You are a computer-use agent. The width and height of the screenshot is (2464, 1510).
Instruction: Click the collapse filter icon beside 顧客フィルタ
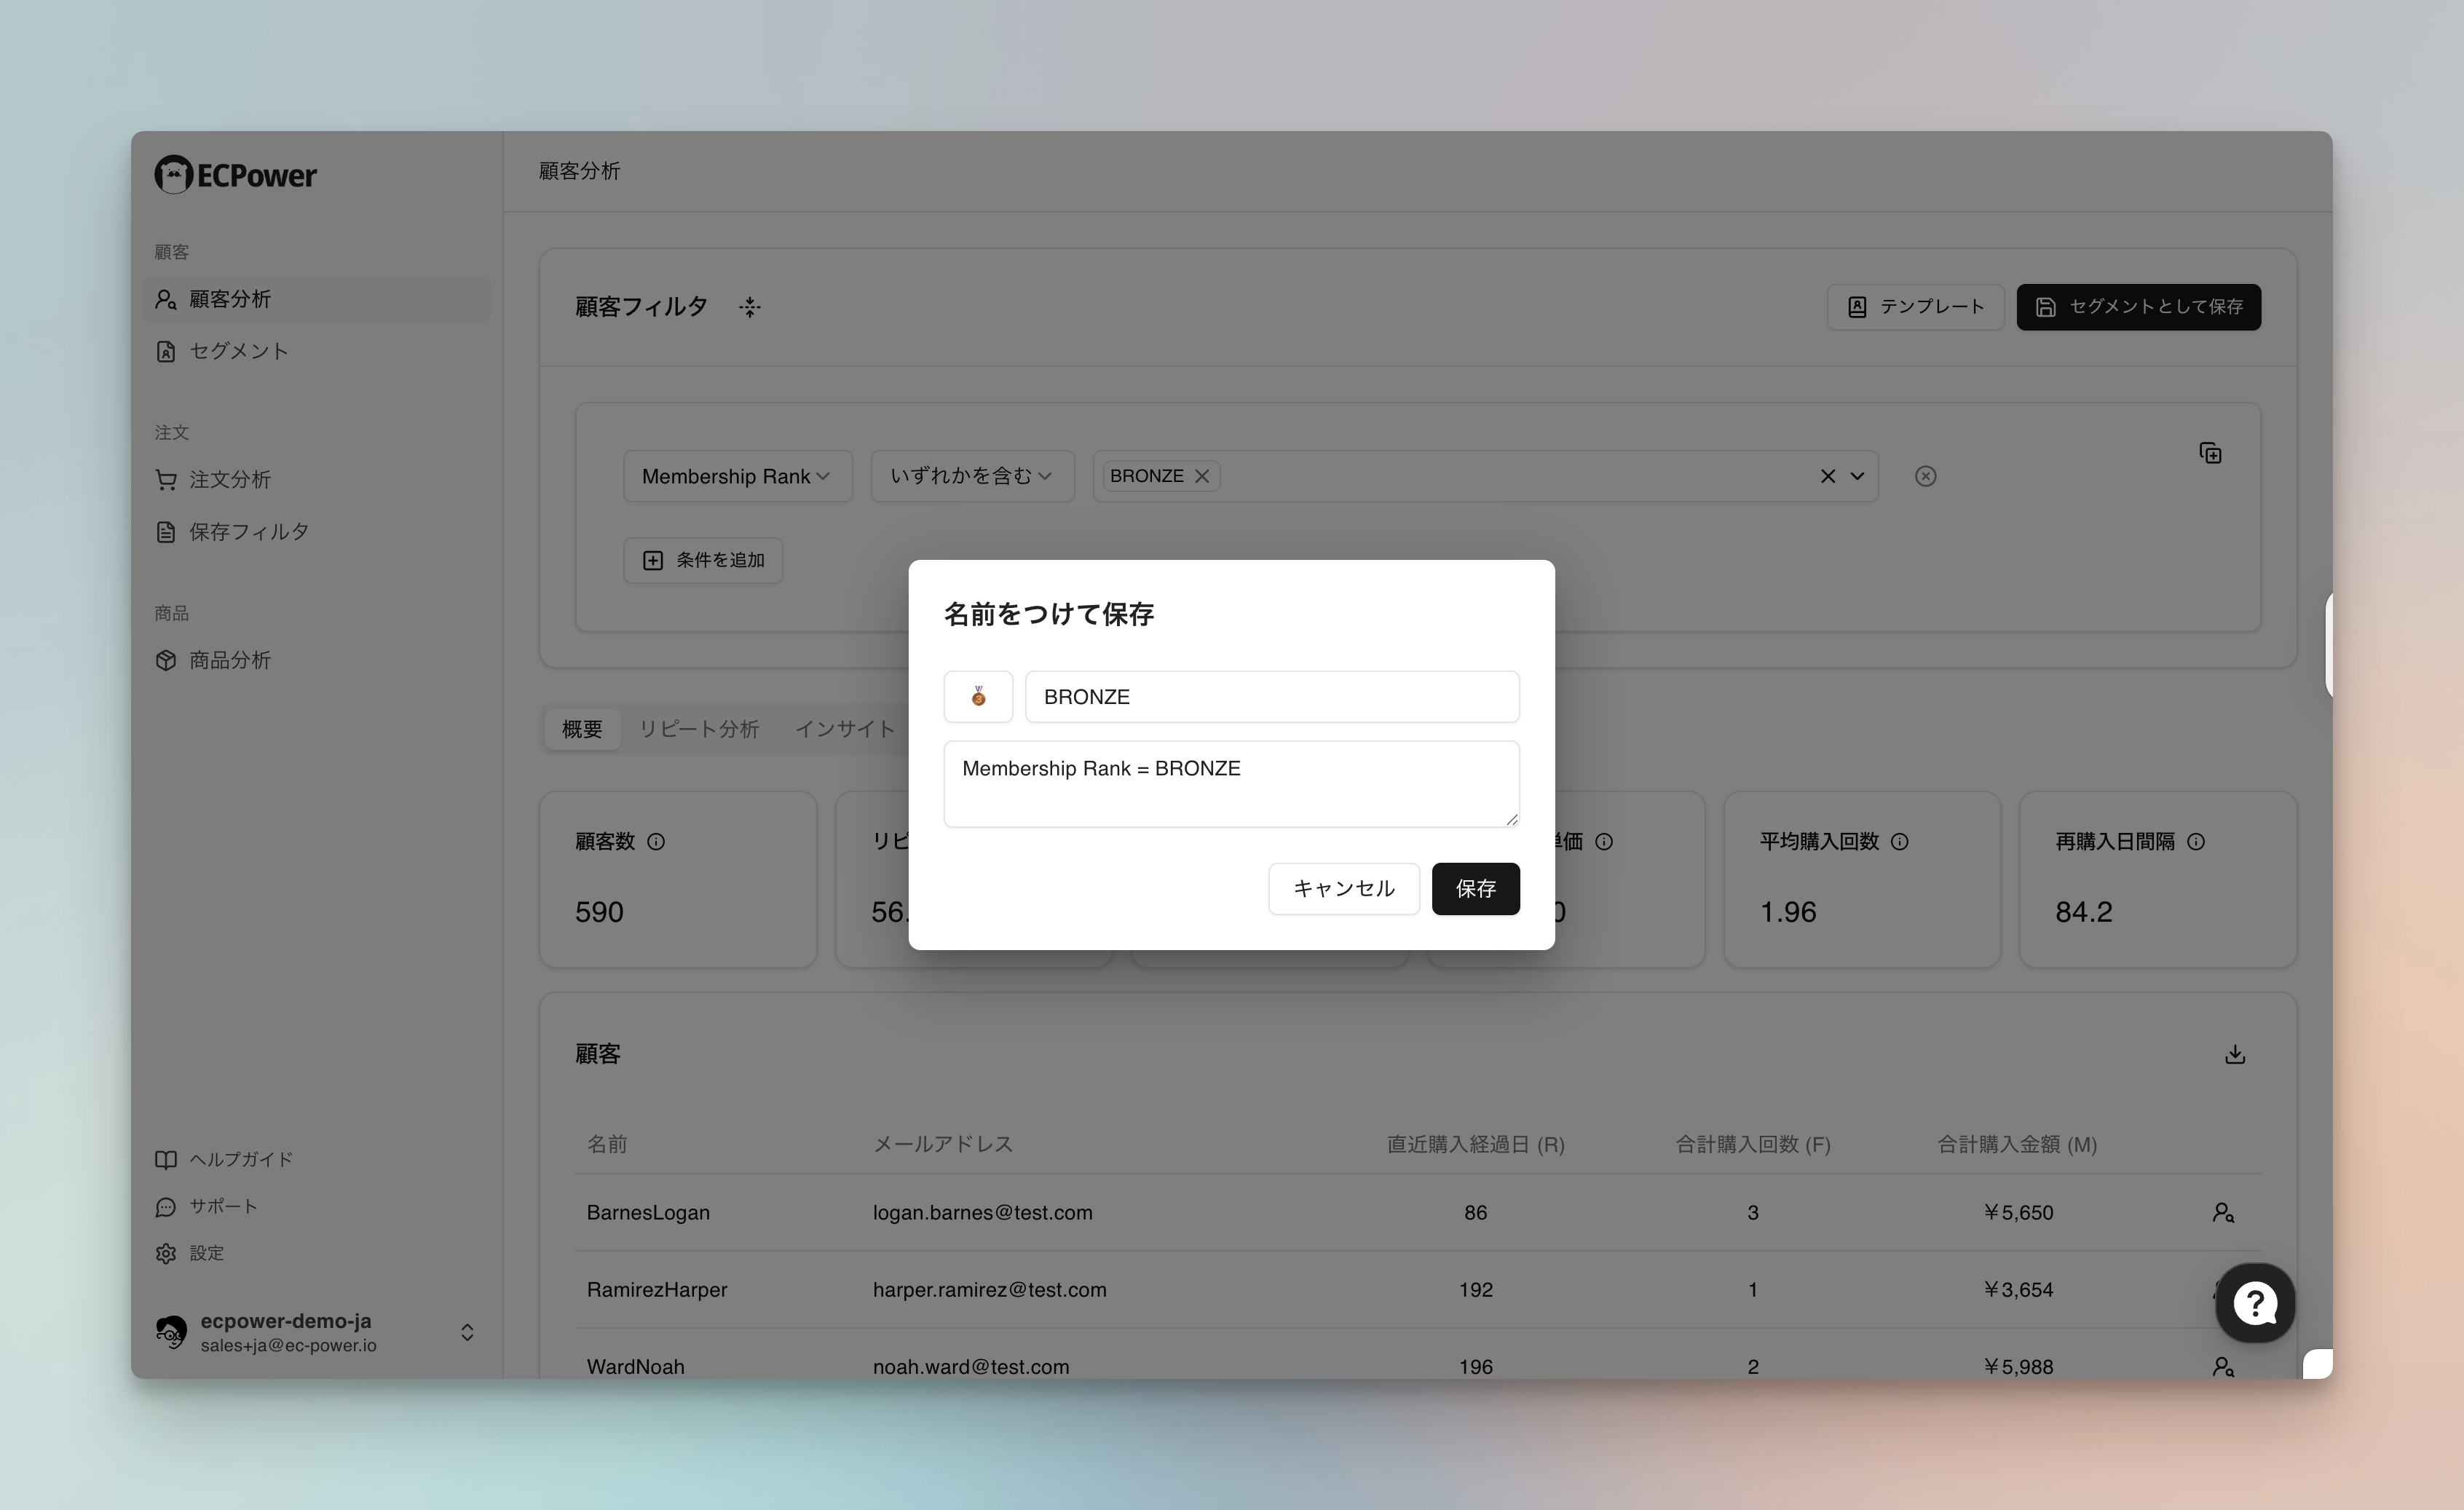750,307
